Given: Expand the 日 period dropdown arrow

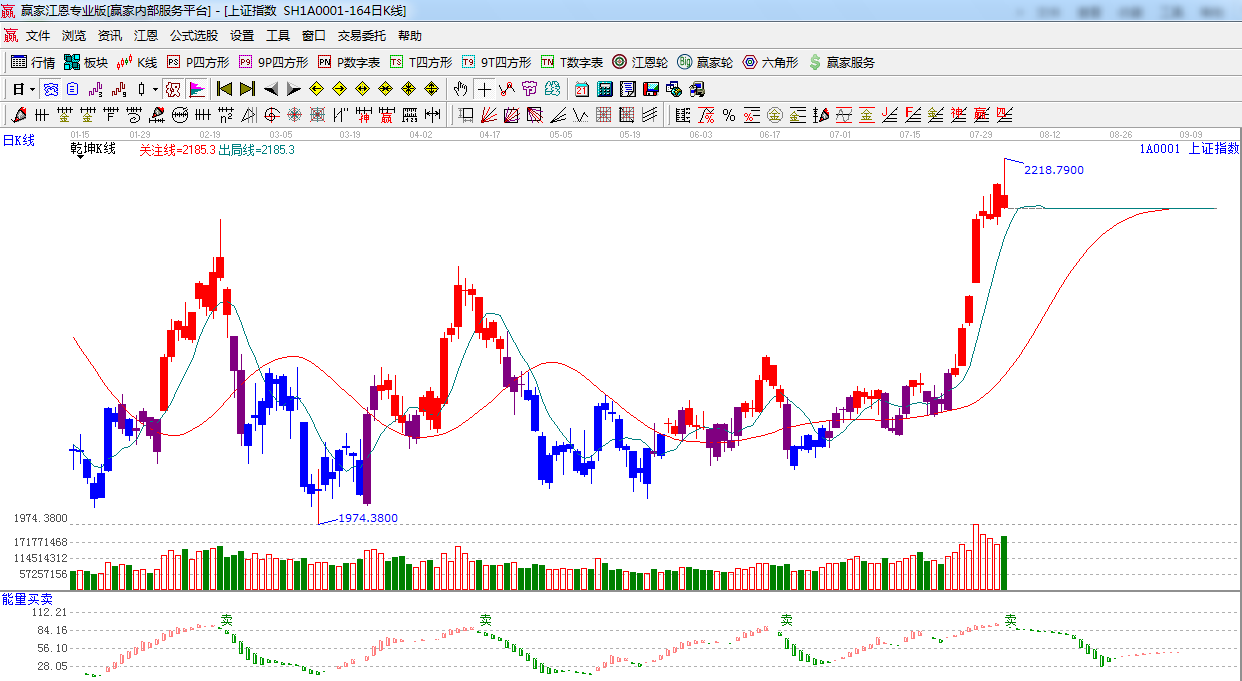Looking at the screenshot, I should 32,89.
